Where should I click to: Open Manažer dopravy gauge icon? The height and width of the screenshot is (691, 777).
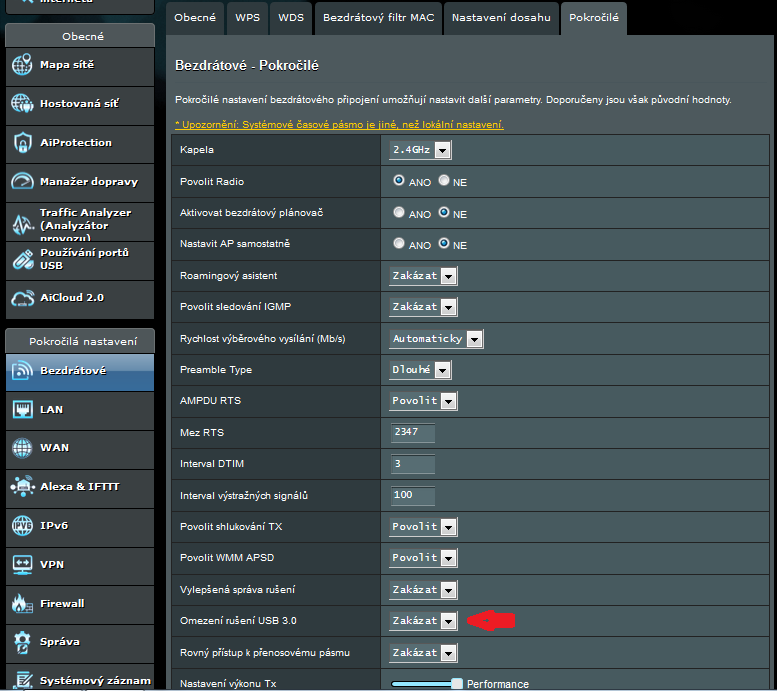point(22,181)
